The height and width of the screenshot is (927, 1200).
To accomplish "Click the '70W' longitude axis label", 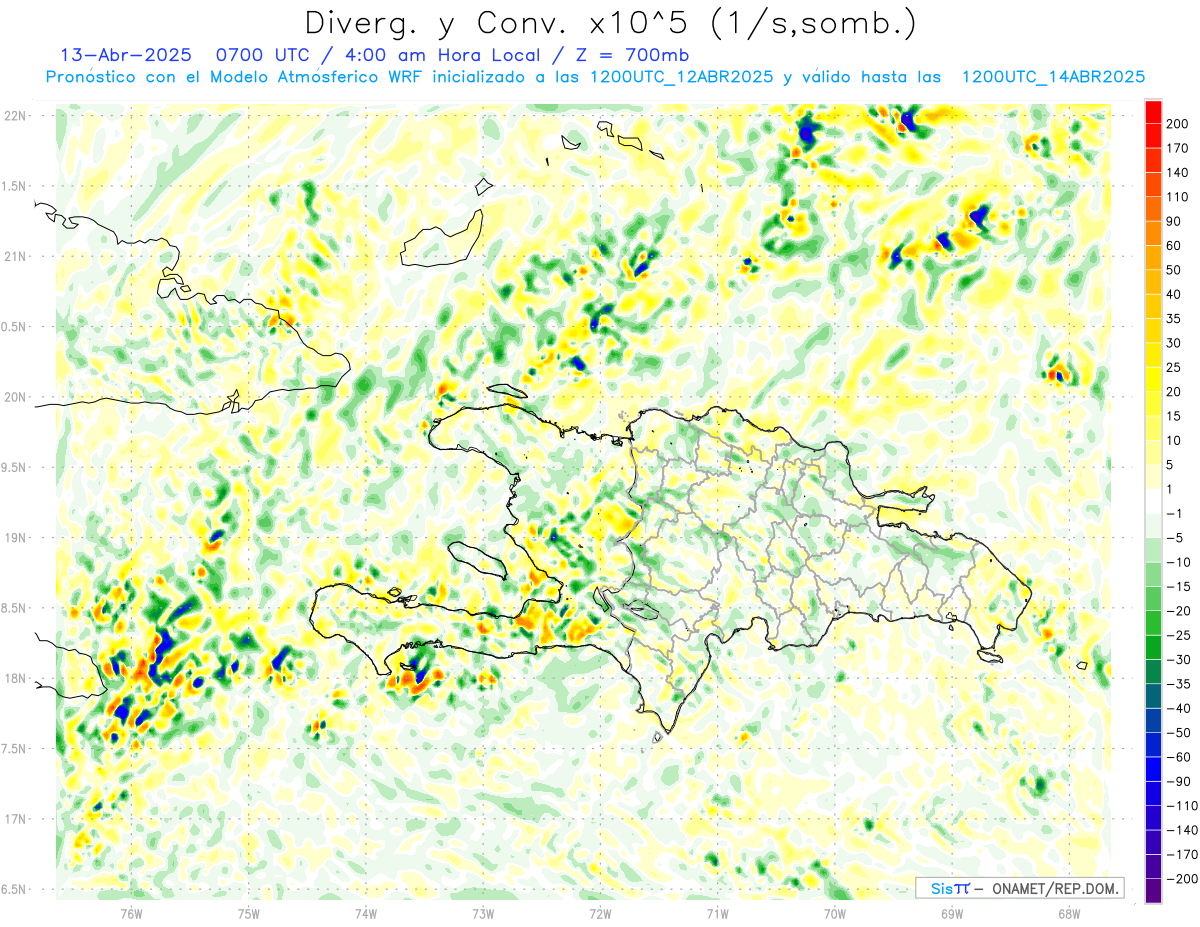I will click(x=835, y=913).
